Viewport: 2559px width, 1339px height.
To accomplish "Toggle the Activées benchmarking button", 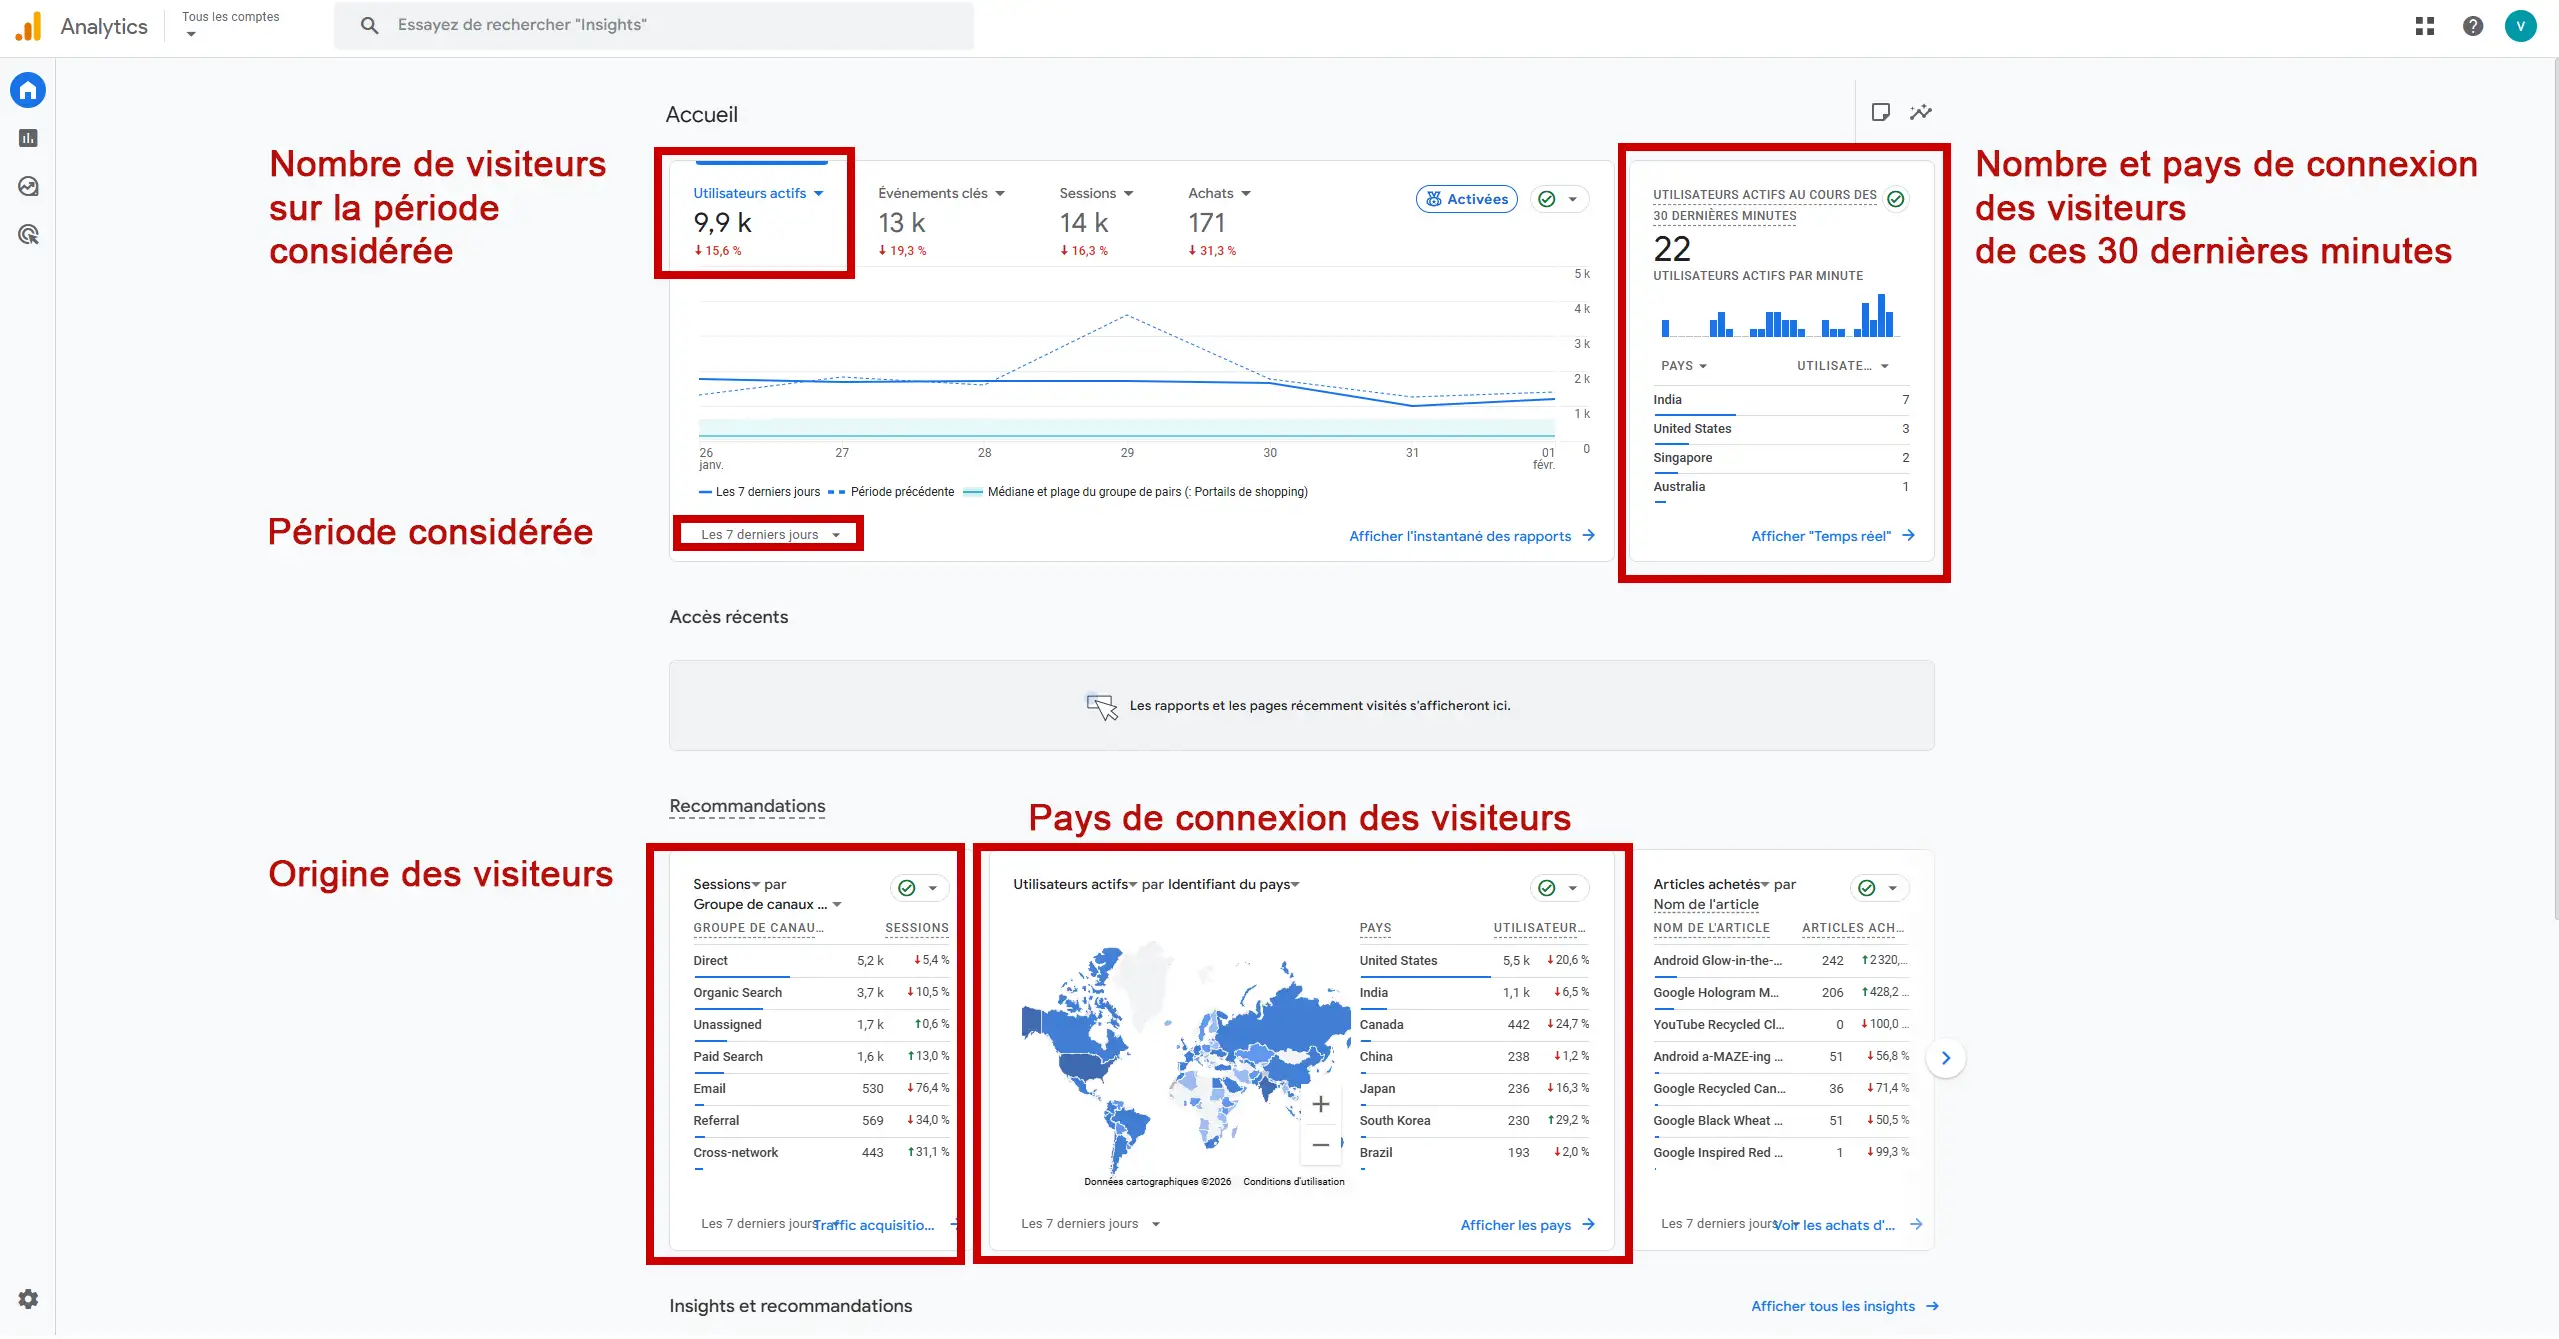I will (x=1466, y=199).
